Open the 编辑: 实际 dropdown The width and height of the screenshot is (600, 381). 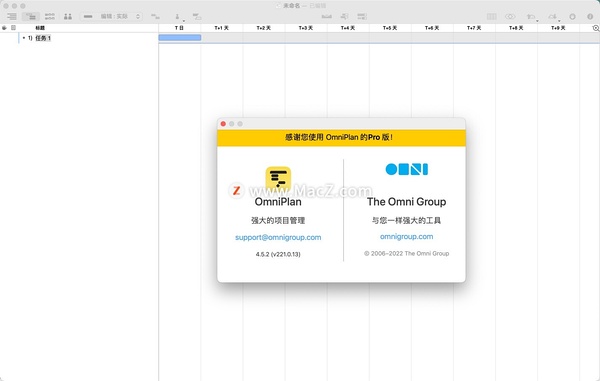pos(121,16)
